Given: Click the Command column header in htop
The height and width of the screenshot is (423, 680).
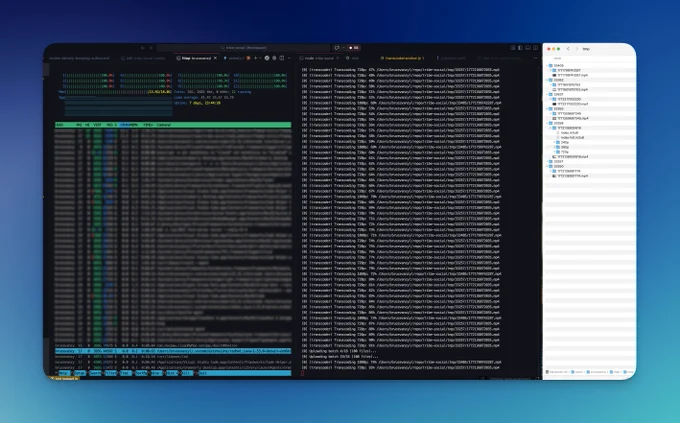Looking at the screenshot, I should coord(163,125).
